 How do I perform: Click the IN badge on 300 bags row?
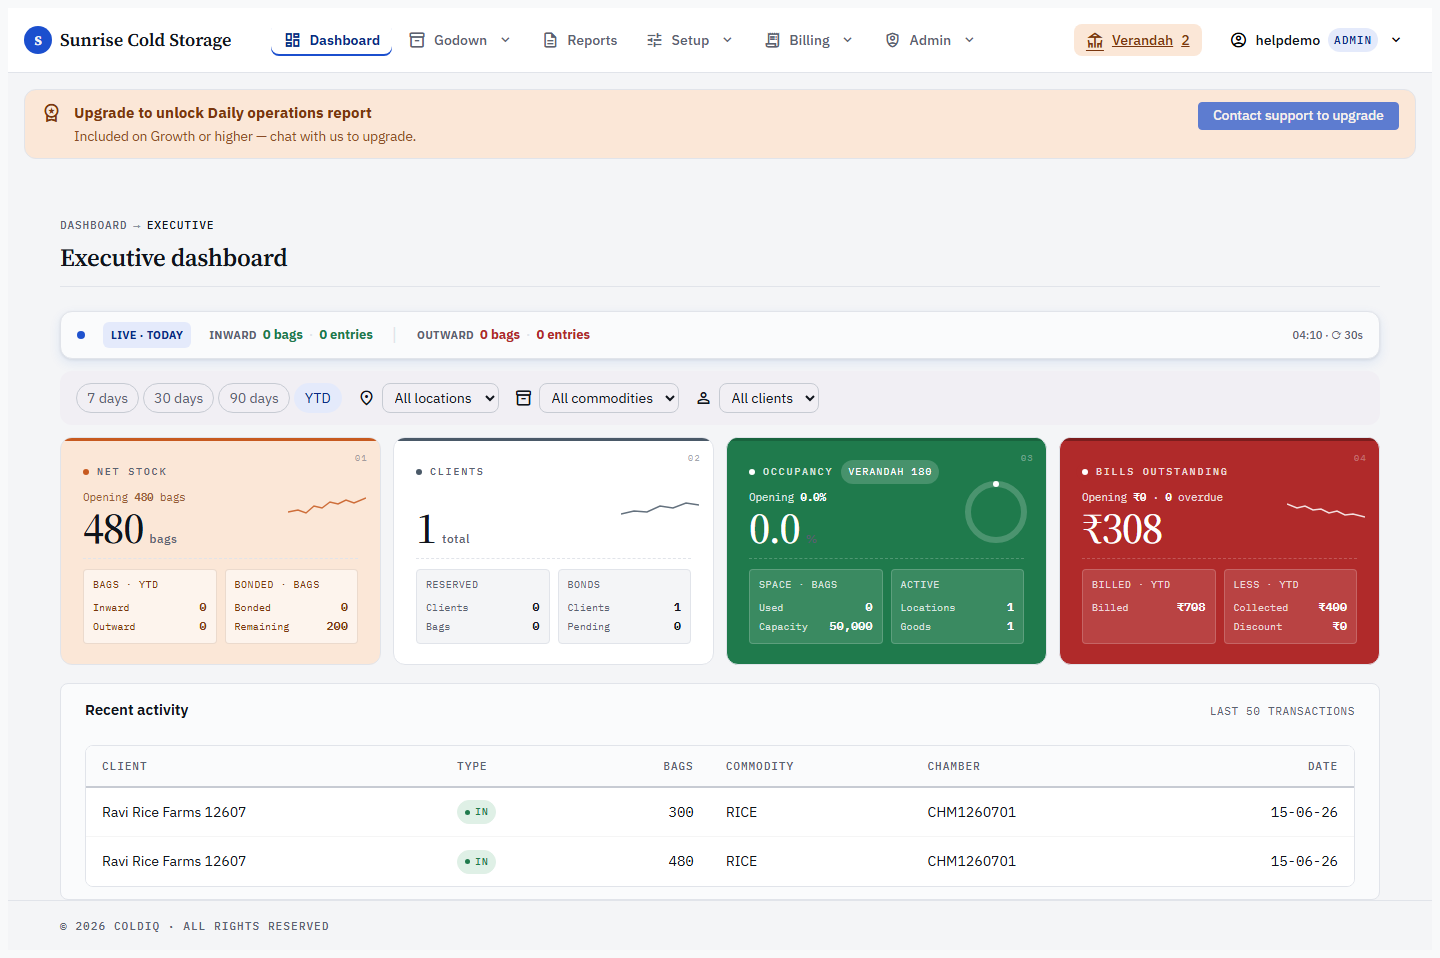[476, 812]
